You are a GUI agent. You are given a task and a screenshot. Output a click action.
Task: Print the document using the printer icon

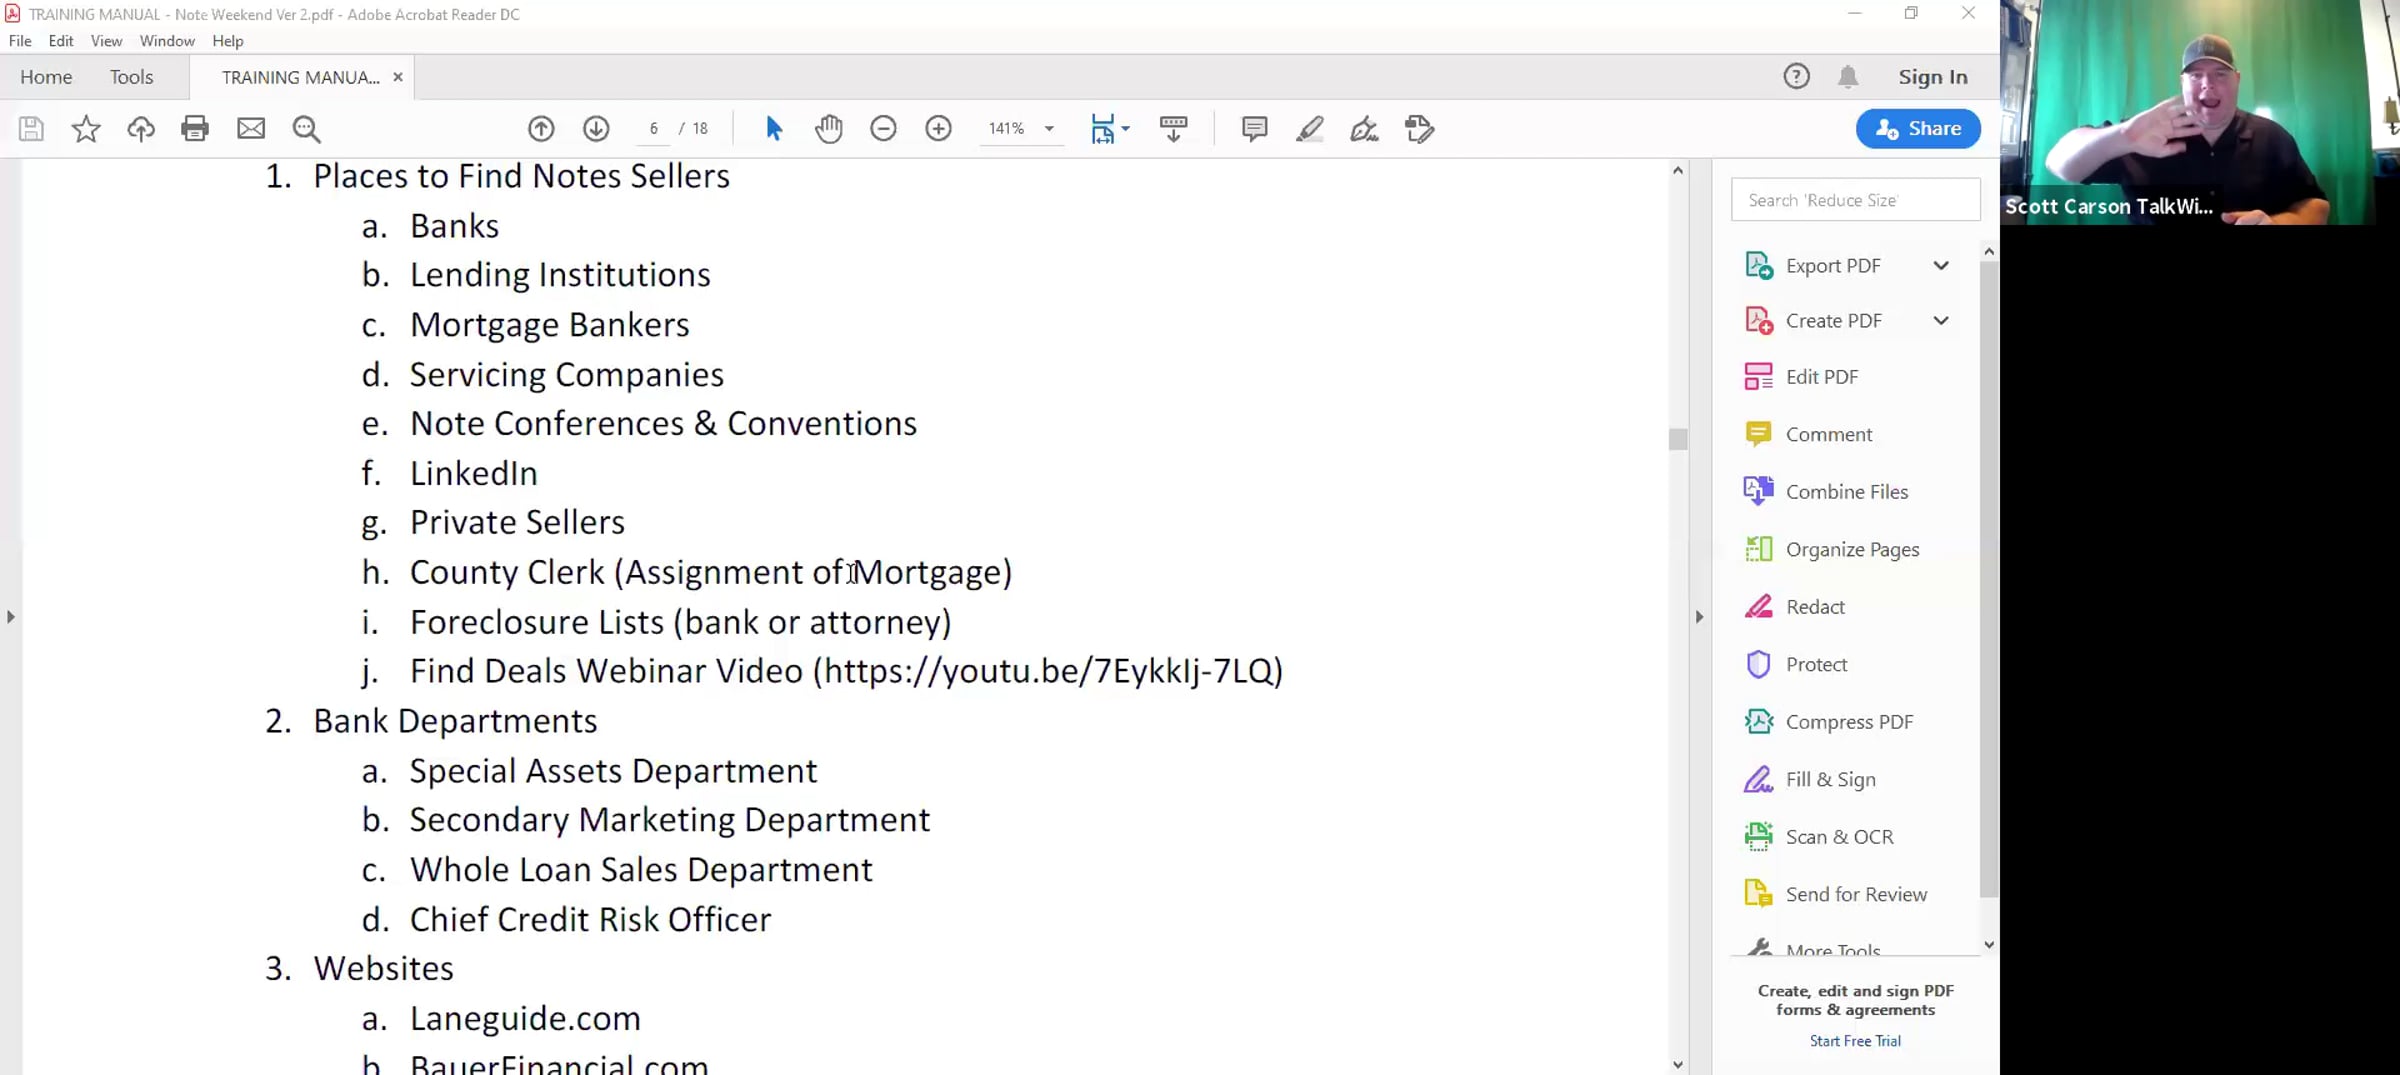[x=195, y=129]
